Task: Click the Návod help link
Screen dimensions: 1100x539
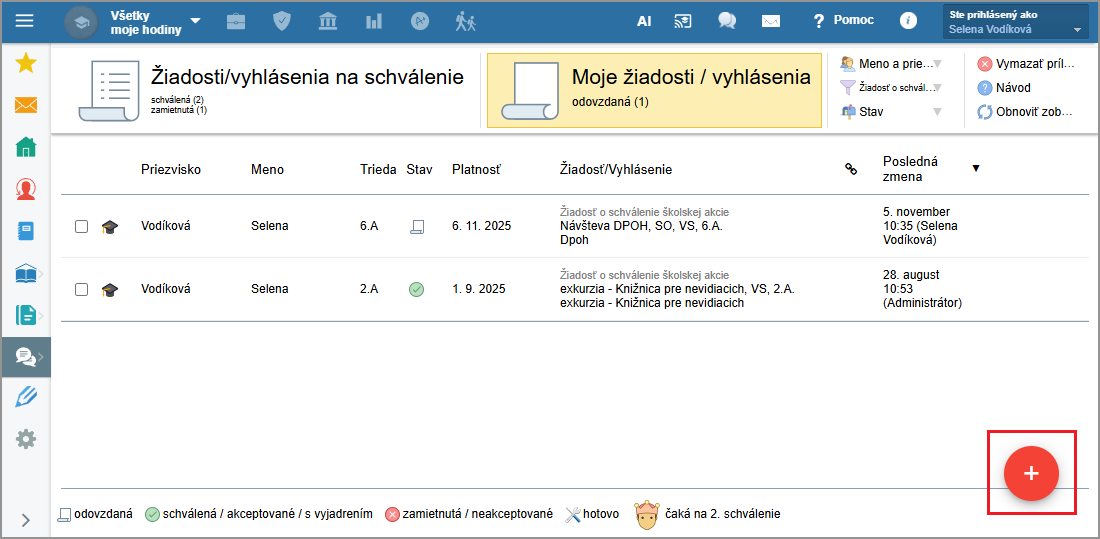Action: 1012,88
